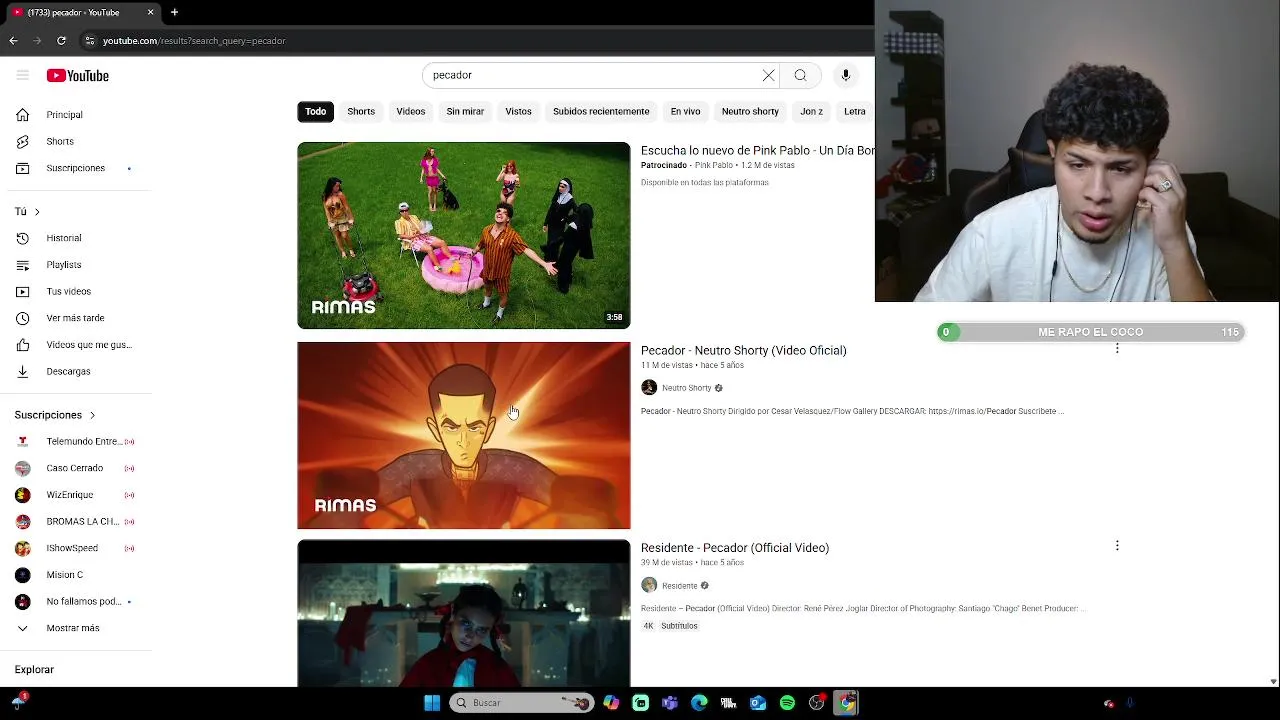Click the YouTube logo
1280x720 pixels.
click(77, 76)
